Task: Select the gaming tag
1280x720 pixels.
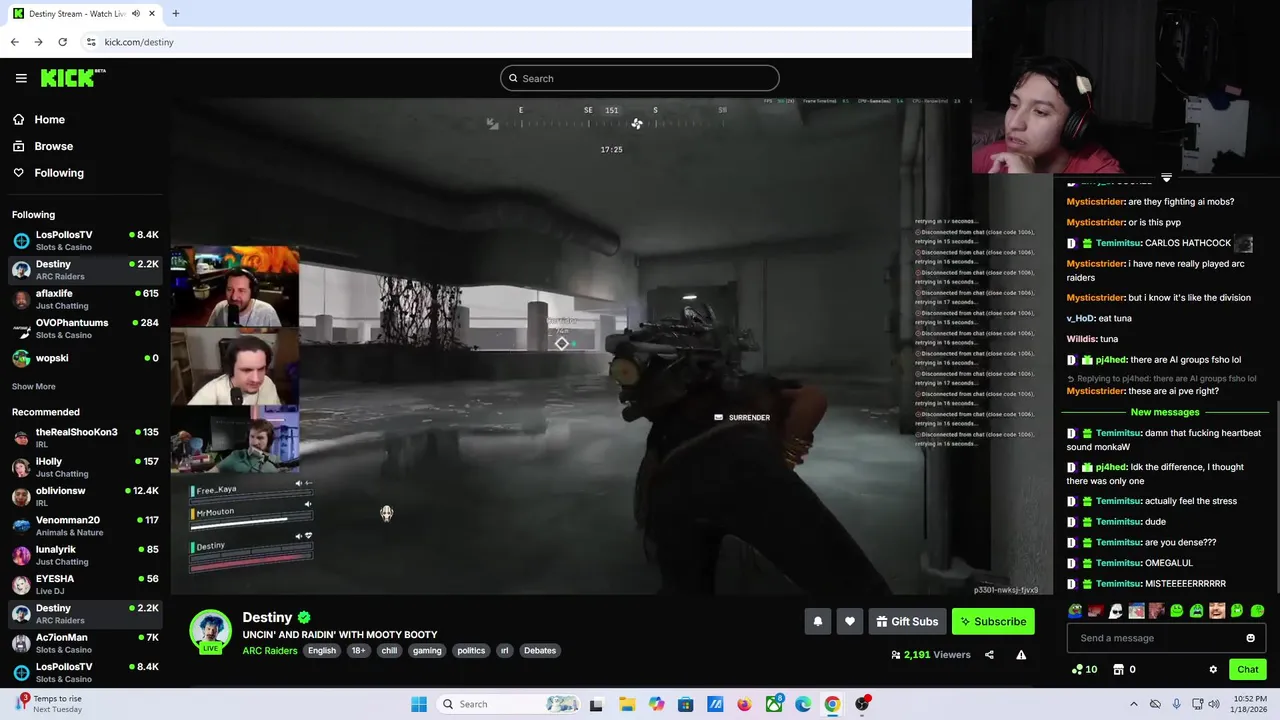Action: click(427, 650)
